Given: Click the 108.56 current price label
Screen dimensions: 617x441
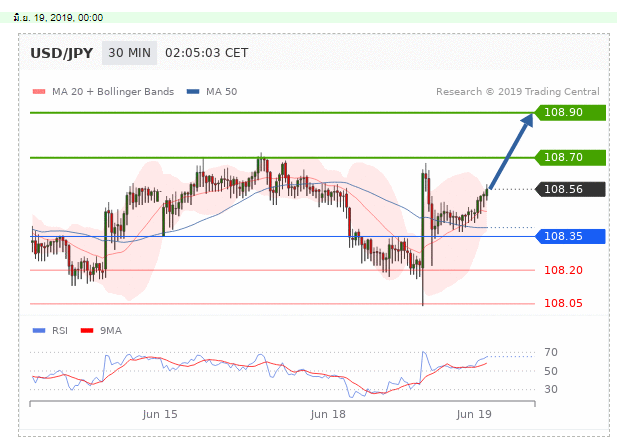Looking at the screenshot, I should click(x=570, y=189).
